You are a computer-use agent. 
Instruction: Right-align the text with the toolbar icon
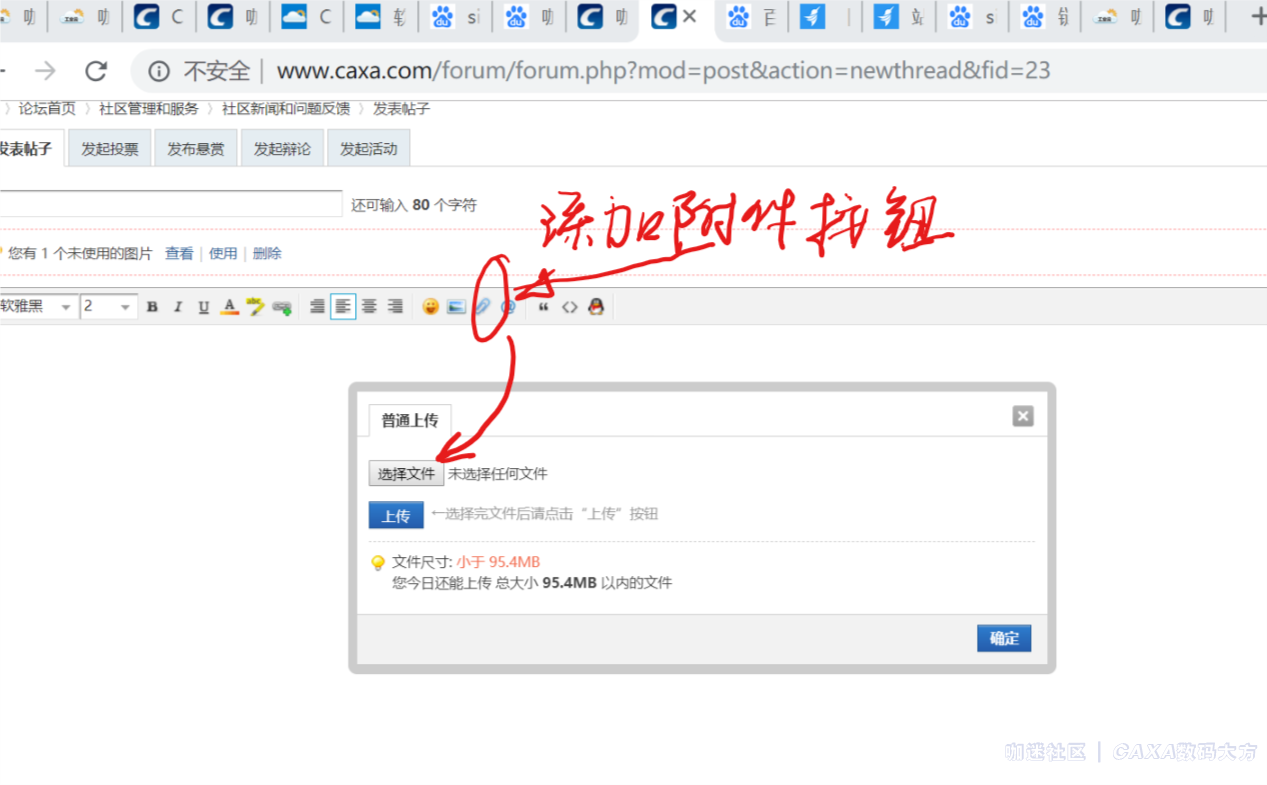(395, 307)
